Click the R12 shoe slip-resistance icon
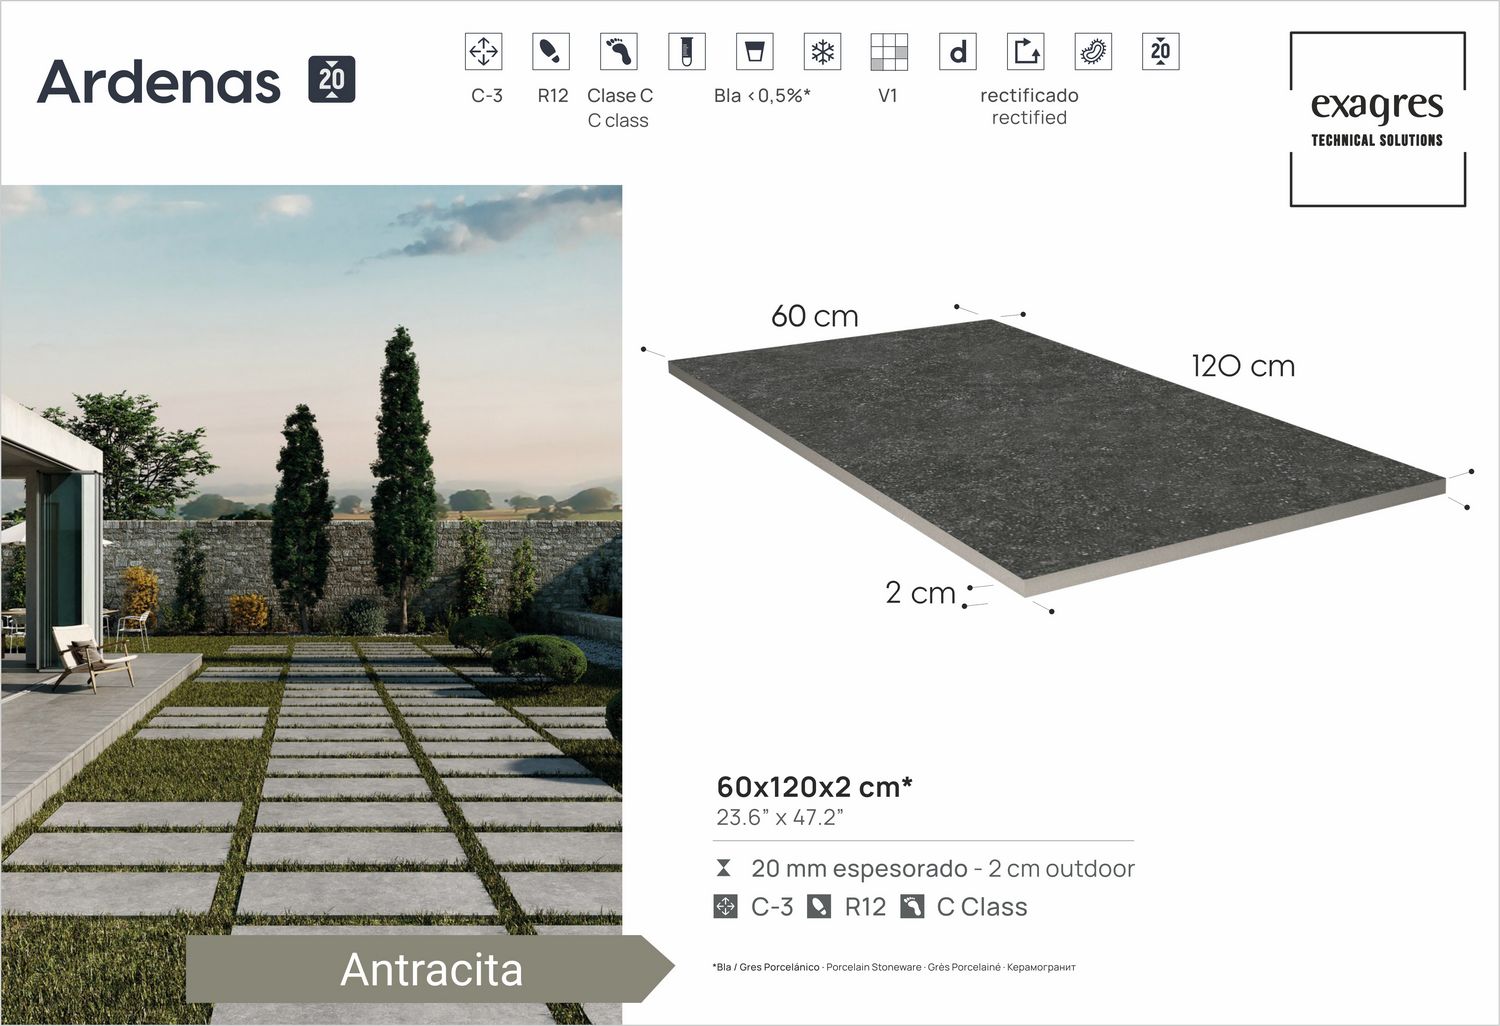This screenshot has height=1026, width=1500. tap(550, 50)
